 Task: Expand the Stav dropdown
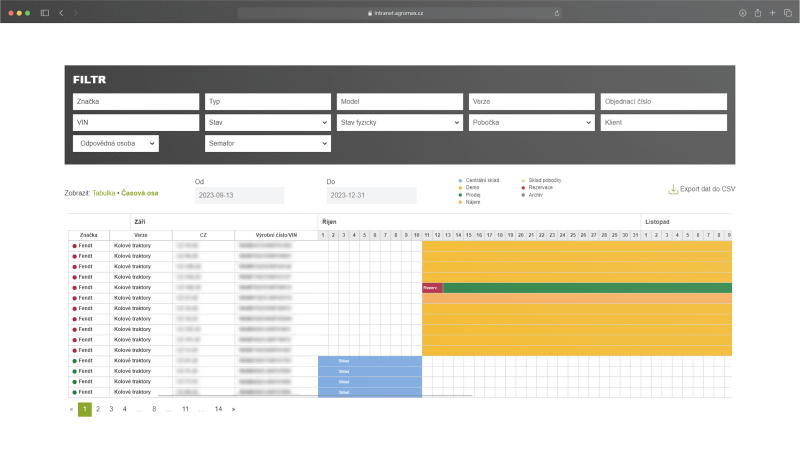tap(267, 122)
